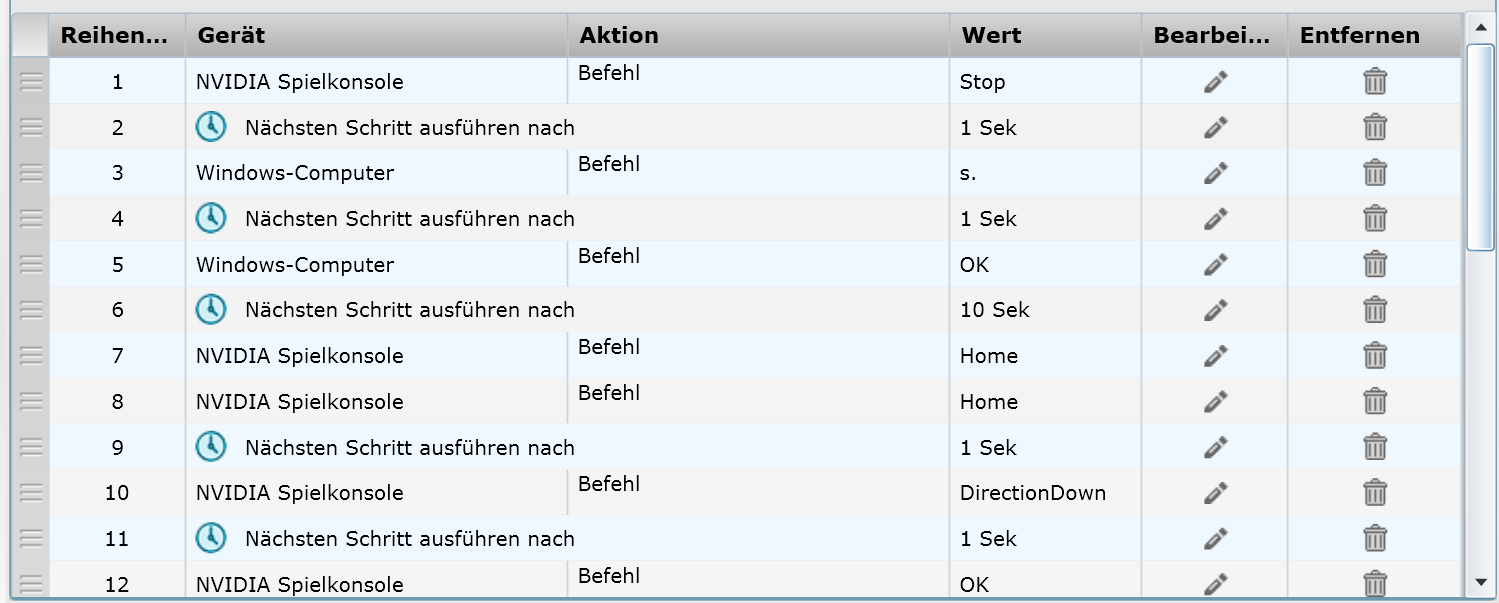Screen dimensions: 1499x603
Task: Click pencil icon for step 6 delay
Action: click(1215, 310)
